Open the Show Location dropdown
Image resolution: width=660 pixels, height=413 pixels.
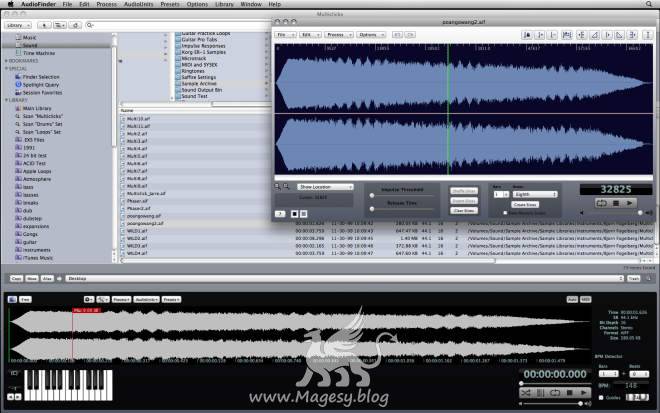tap(325, 187)
